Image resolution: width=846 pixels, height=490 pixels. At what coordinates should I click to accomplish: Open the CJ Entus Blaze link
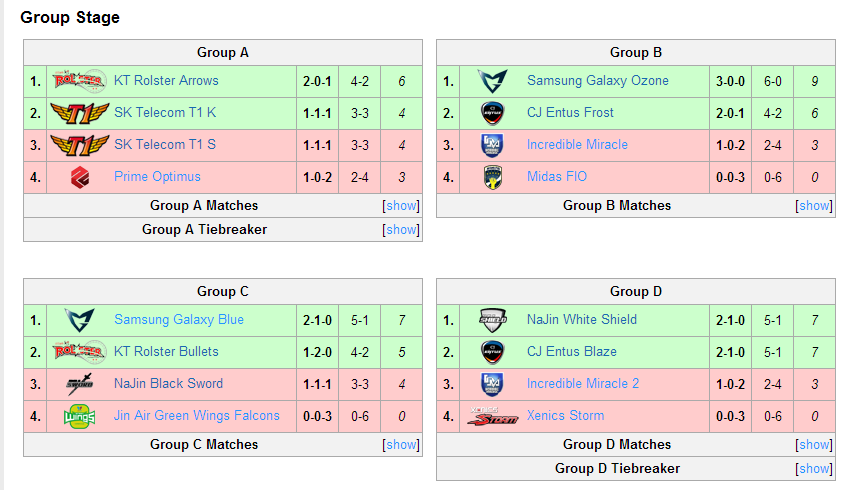coord(571,351)
